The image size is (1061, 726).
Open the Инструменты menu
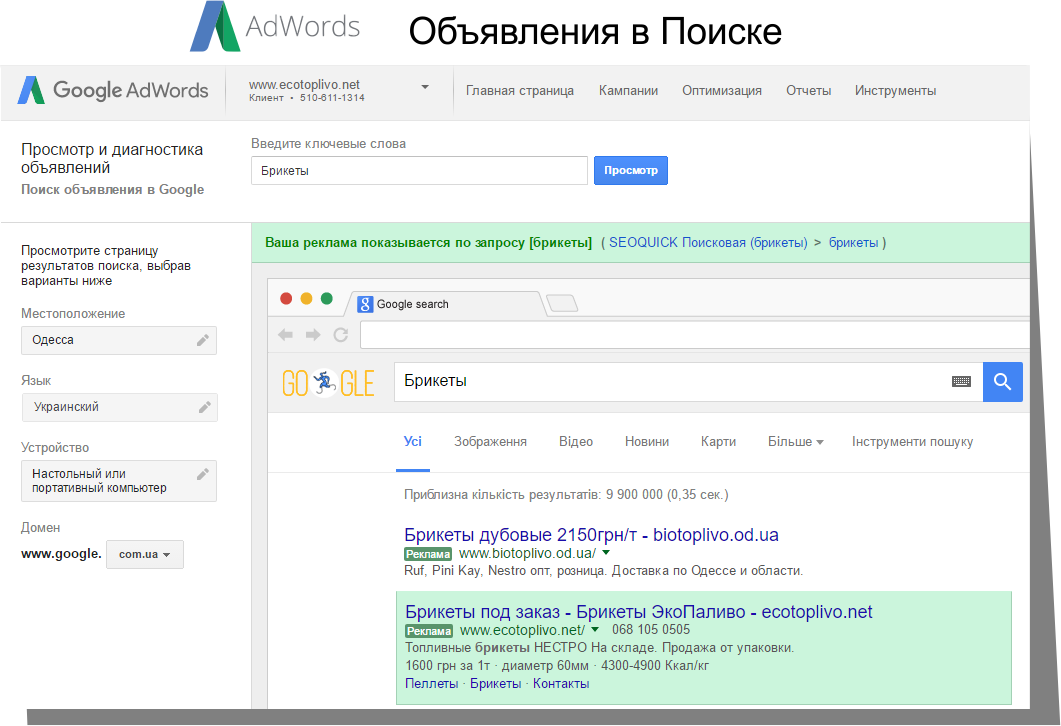click(x=895, y=91)
